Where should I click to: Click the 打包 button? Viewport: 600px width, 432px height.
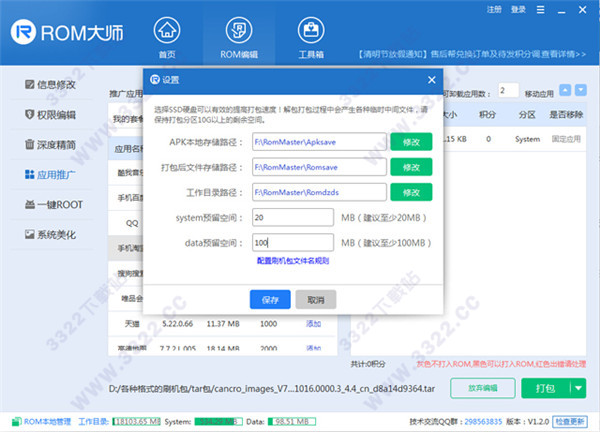[546, 388]
